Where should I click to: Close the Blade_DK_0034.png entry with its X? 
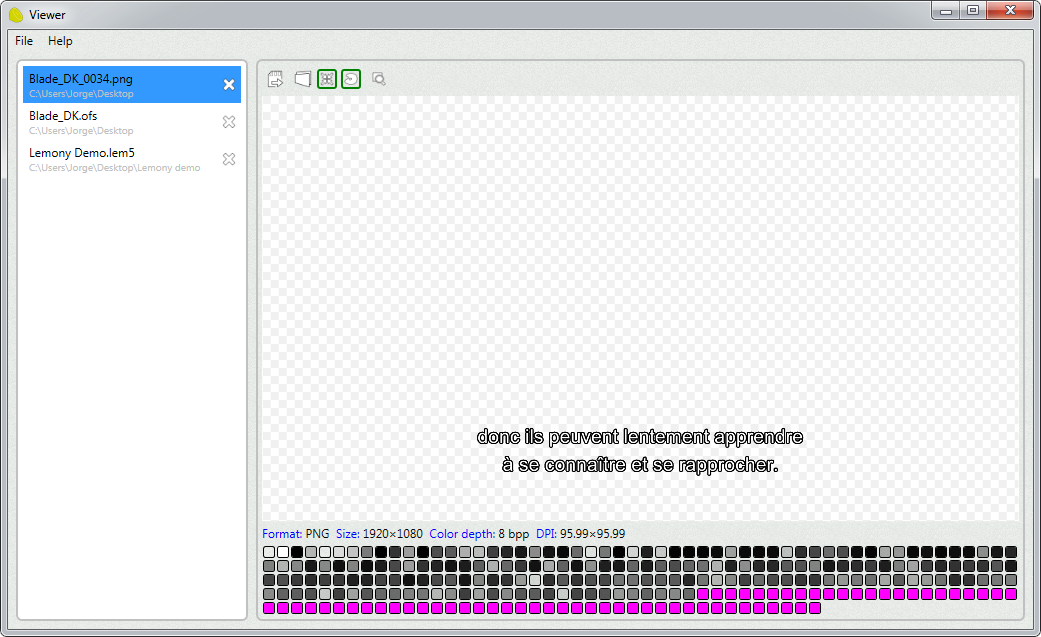(229, 84)
